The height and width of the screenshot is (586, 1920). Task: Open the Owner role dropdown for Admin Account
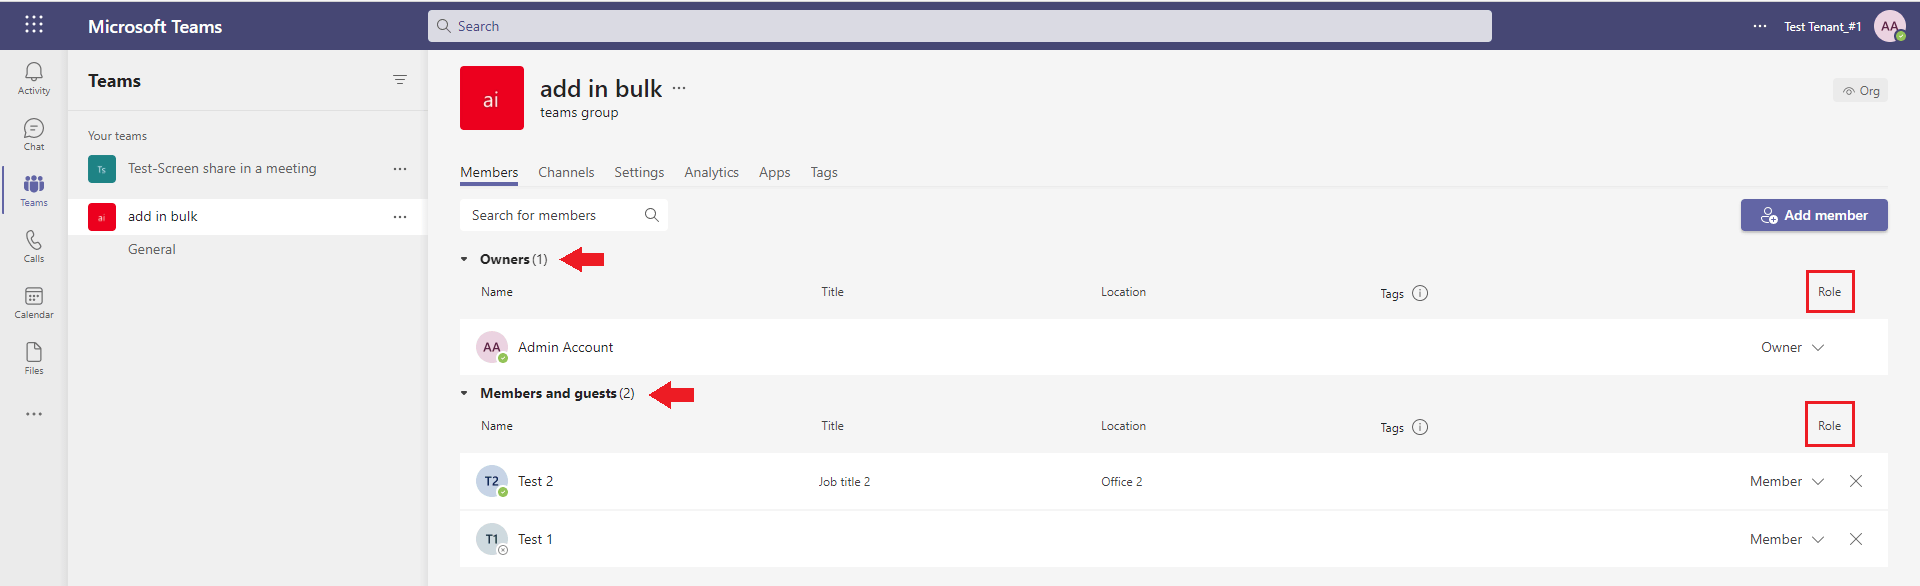1793,347
